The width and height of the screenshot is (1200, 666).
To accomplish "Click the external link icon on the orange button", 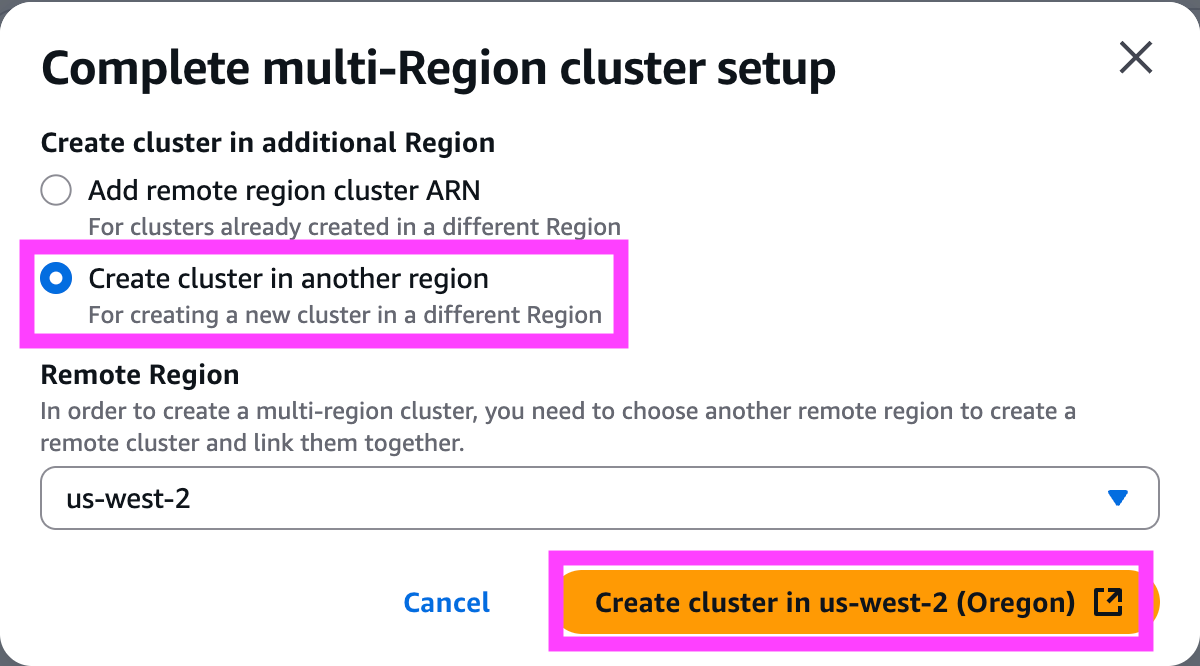I will (x=1108, y=602).
